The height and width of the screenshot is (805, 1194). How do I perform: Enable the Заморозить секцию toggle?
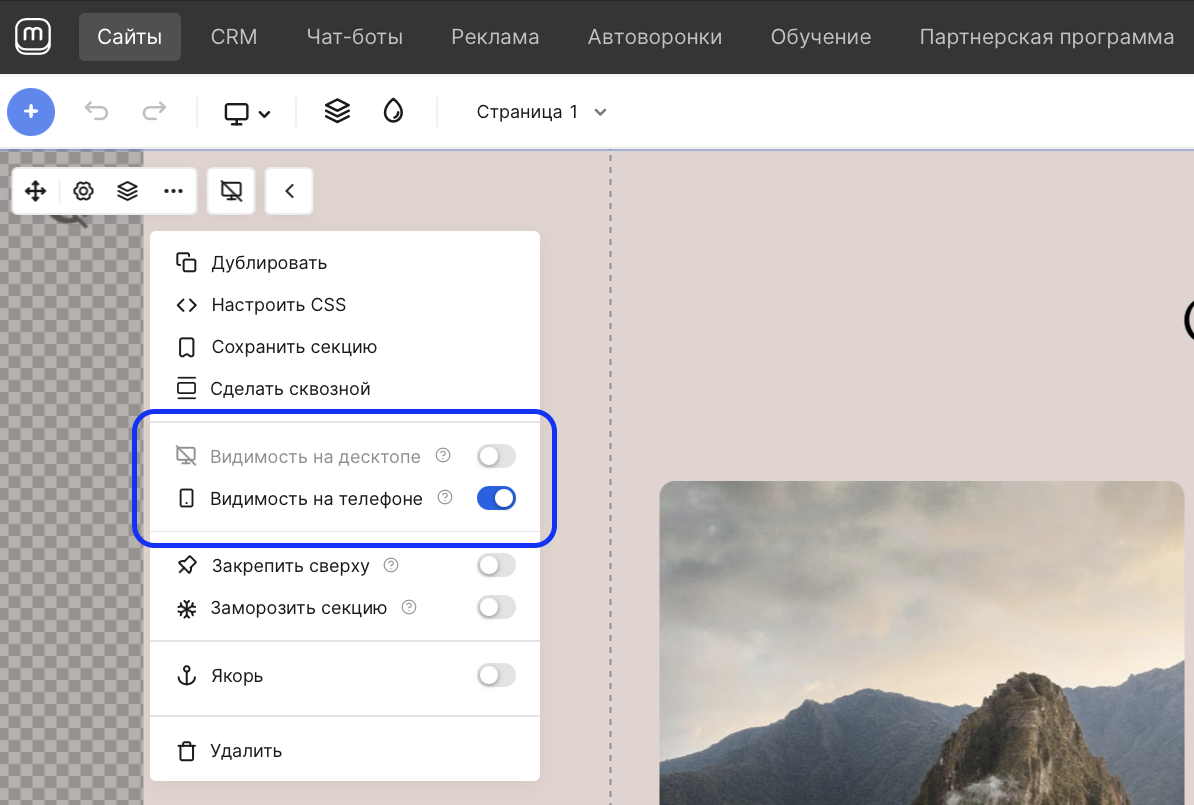point(496,607)
